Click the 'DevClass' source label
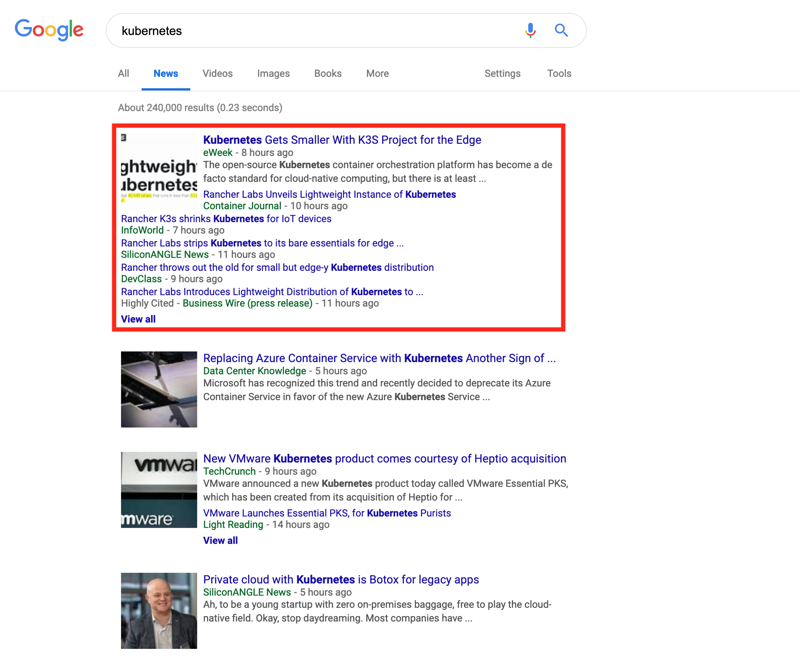This screenshot has width=800, height=658. click(141, 279)
